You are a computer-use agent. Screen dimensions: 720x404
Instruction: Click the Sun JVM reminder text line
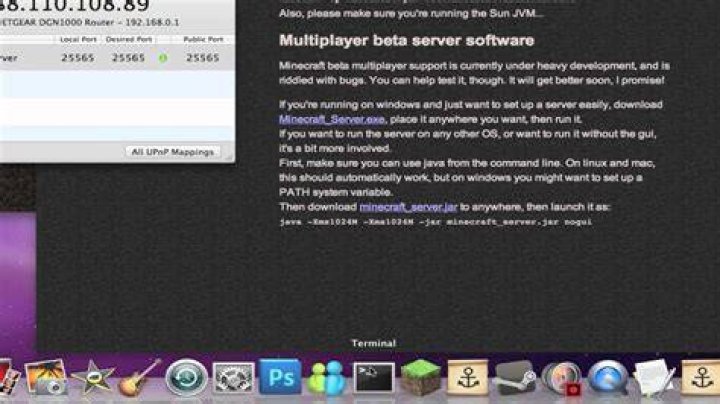click(411, 13)
